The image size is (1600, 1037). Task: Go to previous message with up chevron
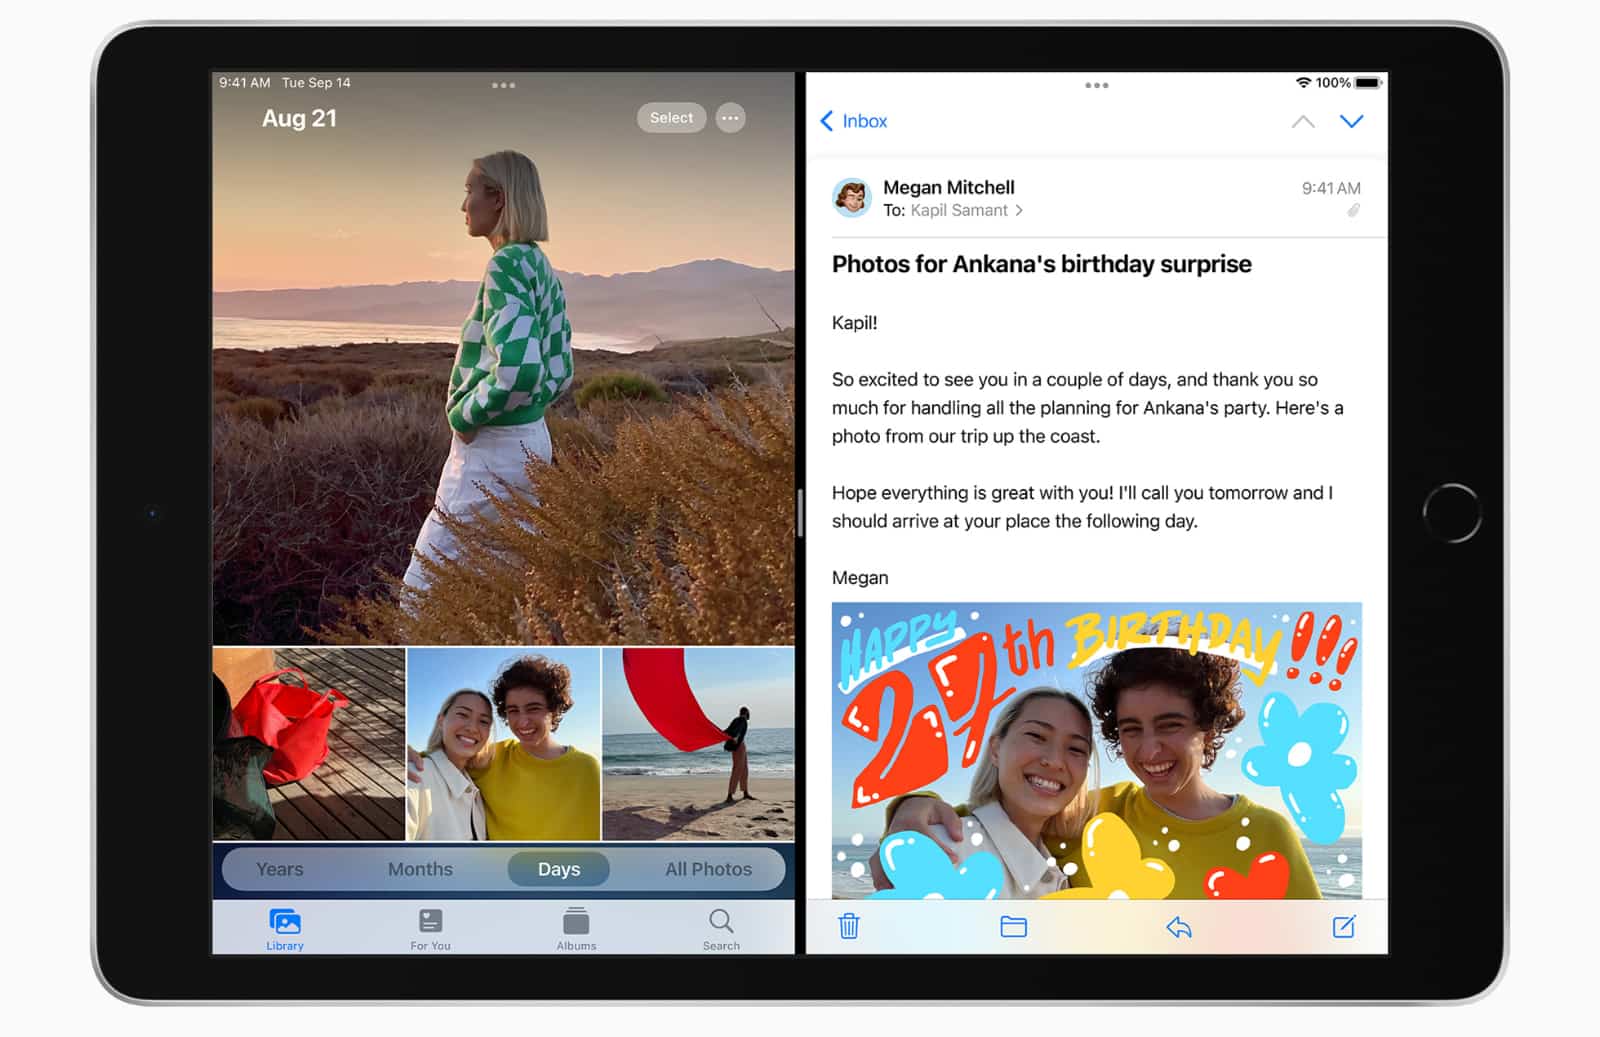1302,121
